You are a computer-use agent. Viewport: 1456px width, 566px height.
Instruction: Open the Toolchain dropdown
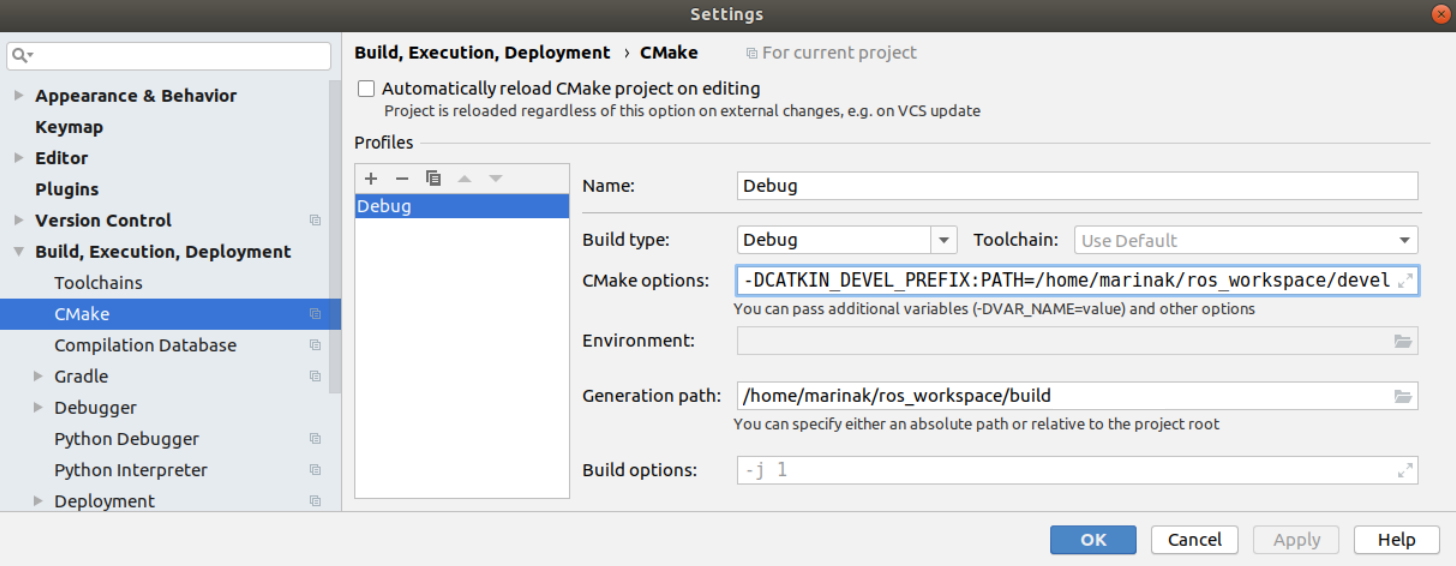[1405, 240]
